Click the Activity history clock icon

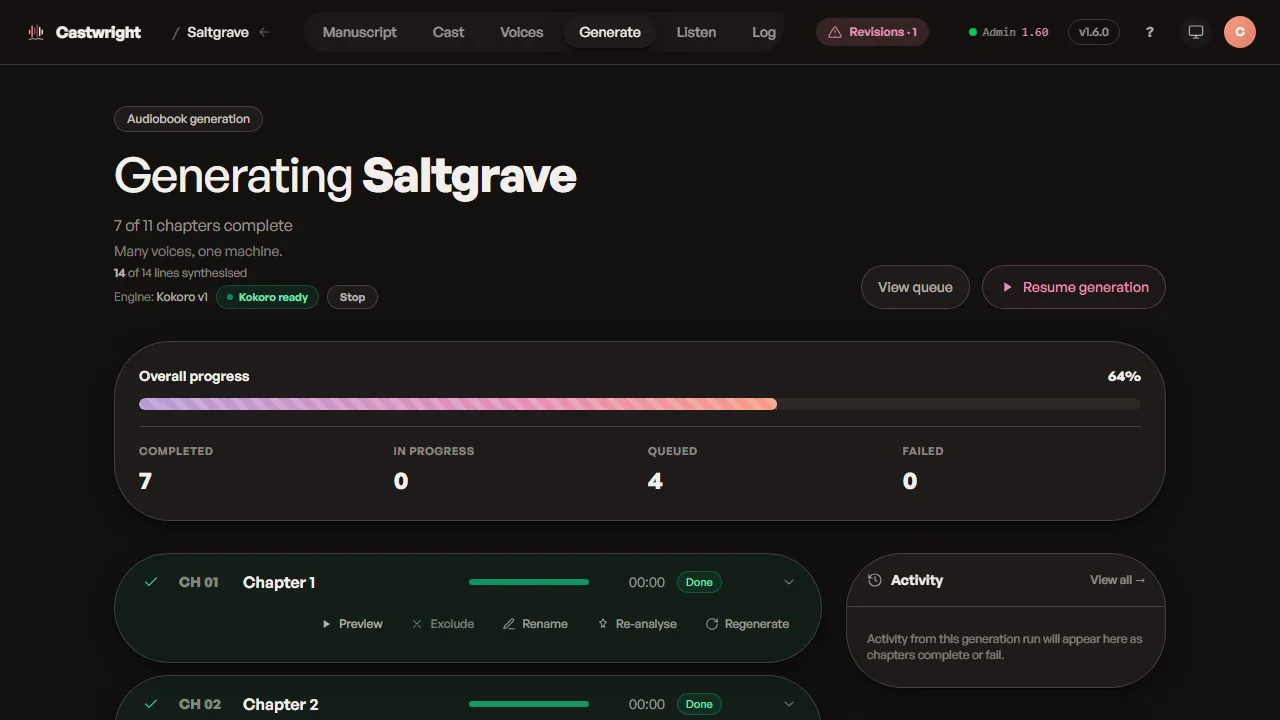click(x=875, y=580)
